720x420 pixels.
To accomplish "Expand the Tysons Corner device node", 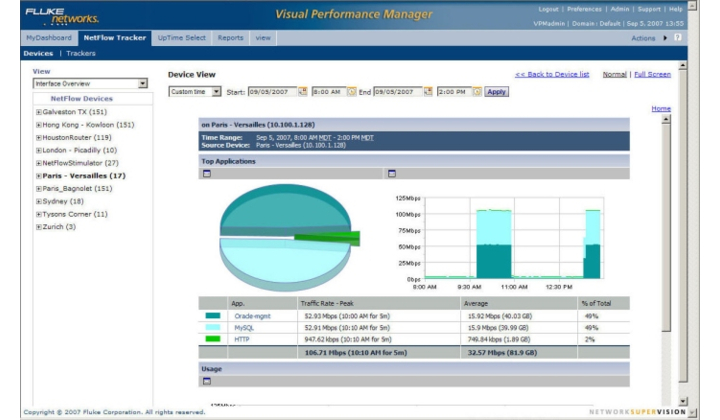I will (39, 214).
